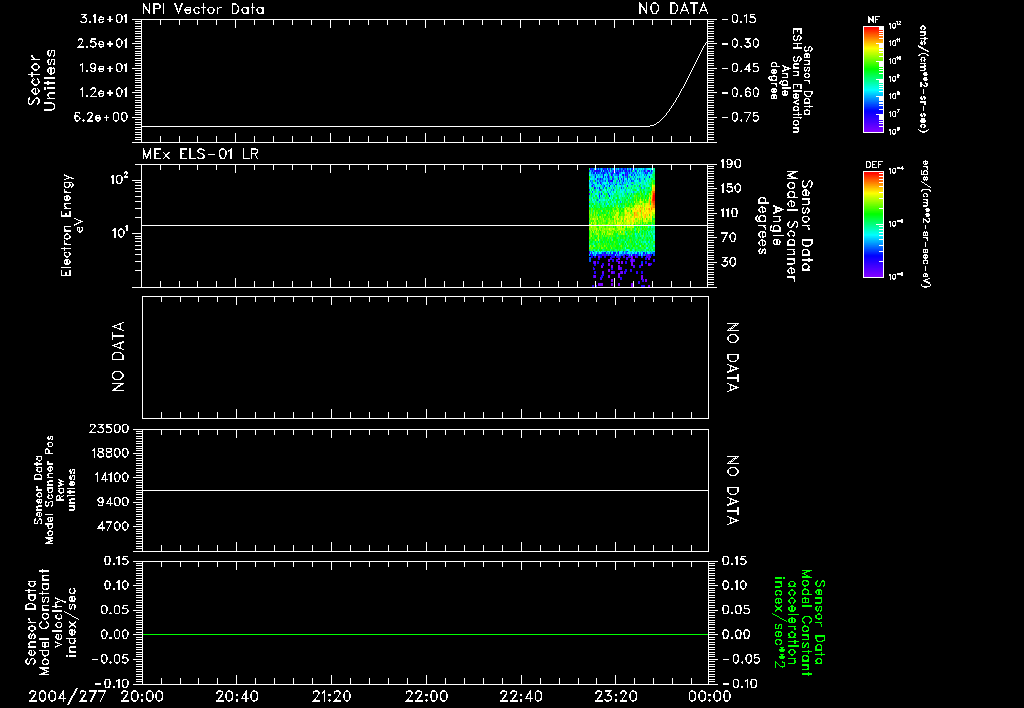Click the 'Sector Unitless' axis label
The height and width of the screenshot is (708, 1024).
tap(42, 80)
